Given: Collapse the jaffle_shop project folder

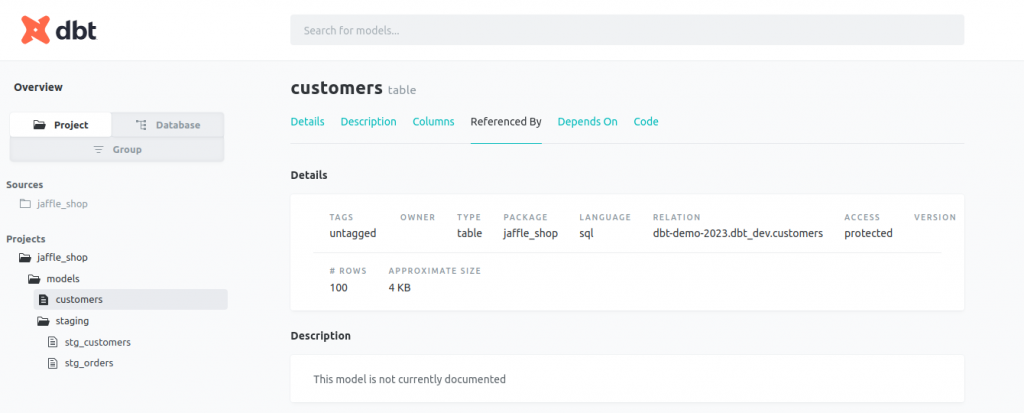Looking at the screenshot, I should (25, 257).
